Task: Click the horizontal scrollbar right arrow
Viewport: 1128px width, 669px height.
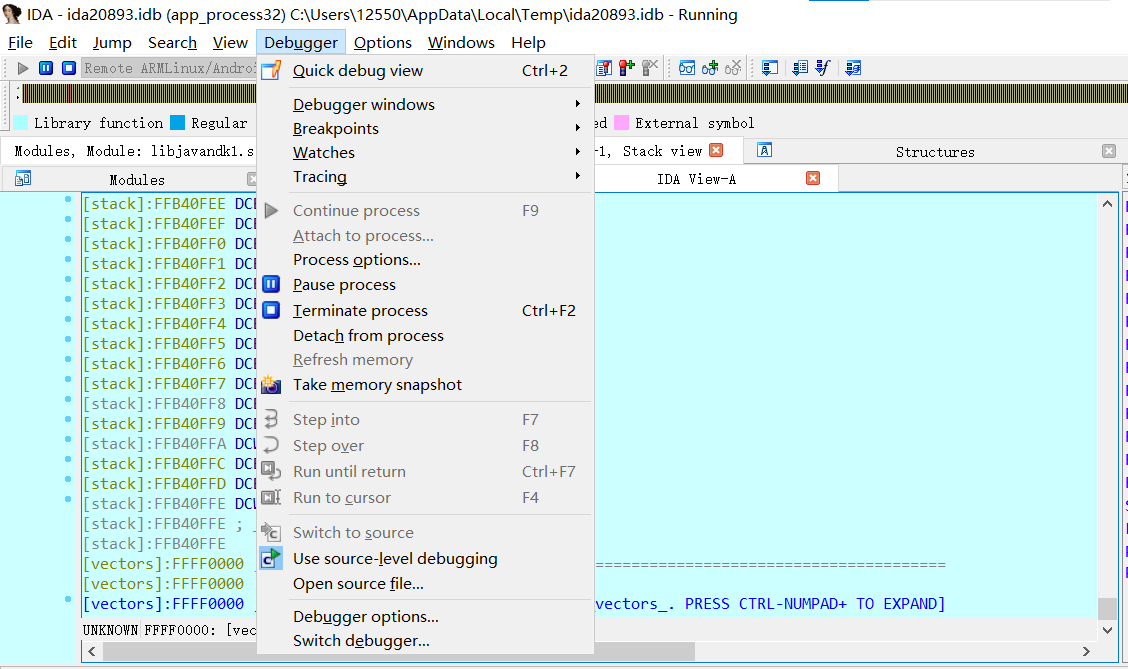Action: [x=1086, y=651]
